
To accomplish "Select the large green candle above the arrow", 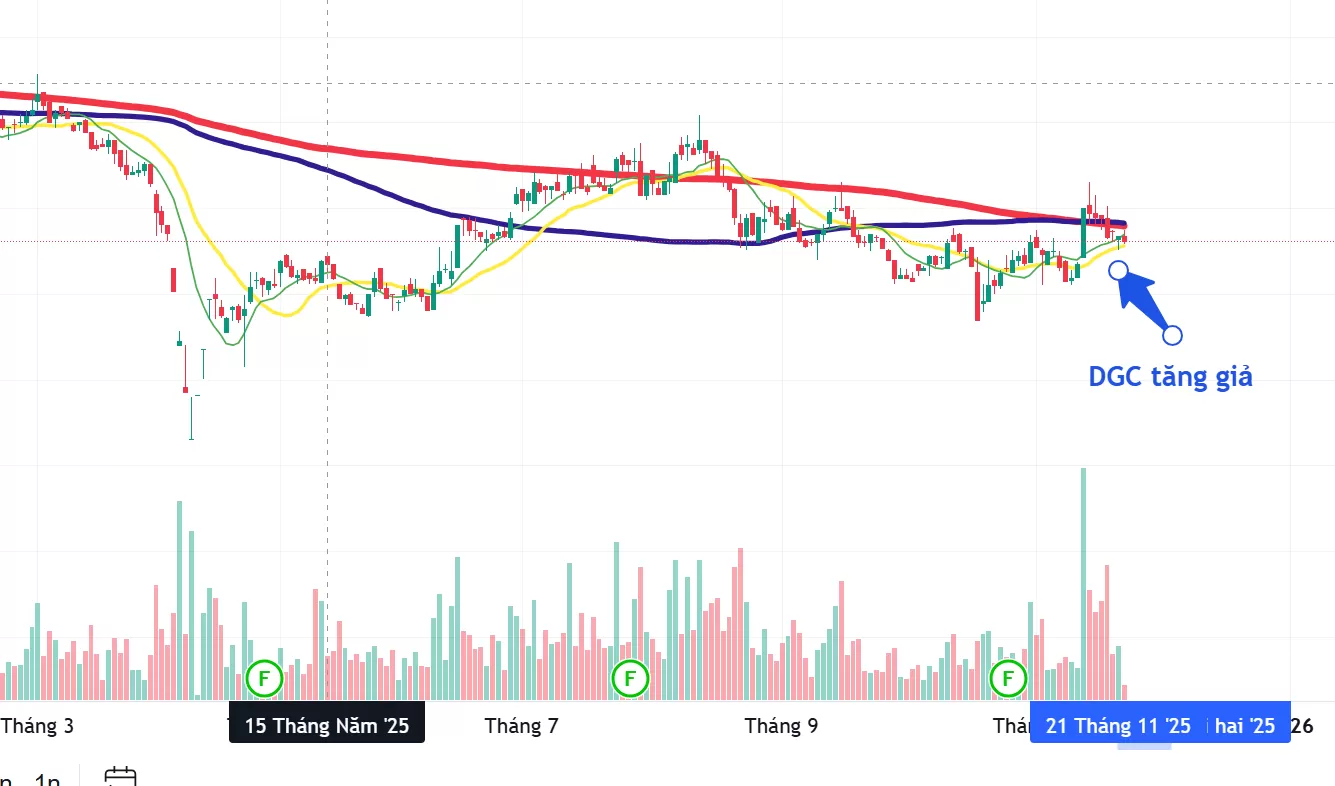I will pyautogui.click(x=1083, y=231).
